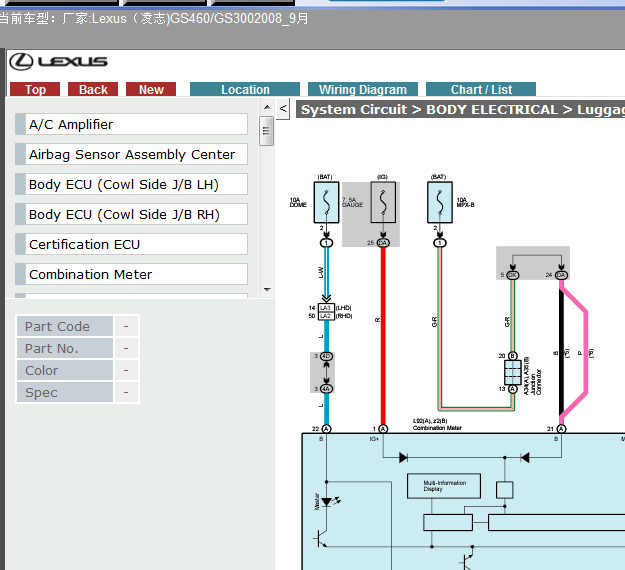Click the red Back button
625x570 pixels.
93,89
